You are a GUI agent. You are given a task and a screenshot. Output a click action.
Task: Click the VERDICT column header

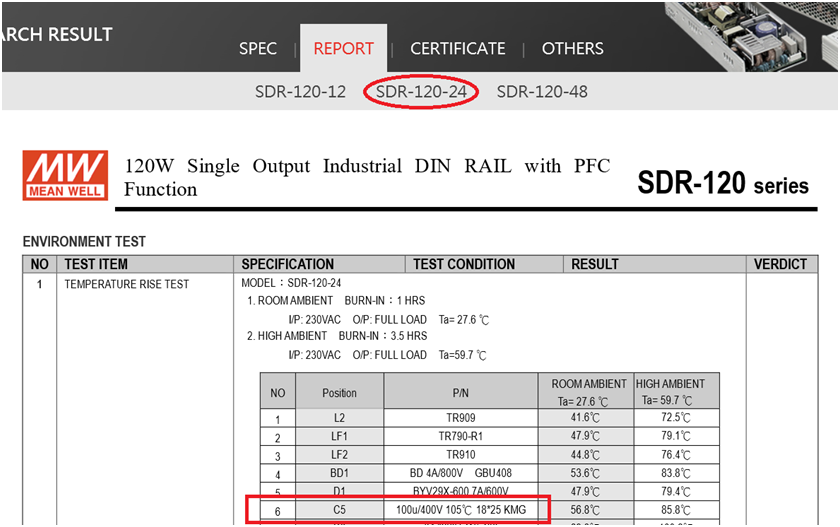pyautogui.click(x=780, y=264)
